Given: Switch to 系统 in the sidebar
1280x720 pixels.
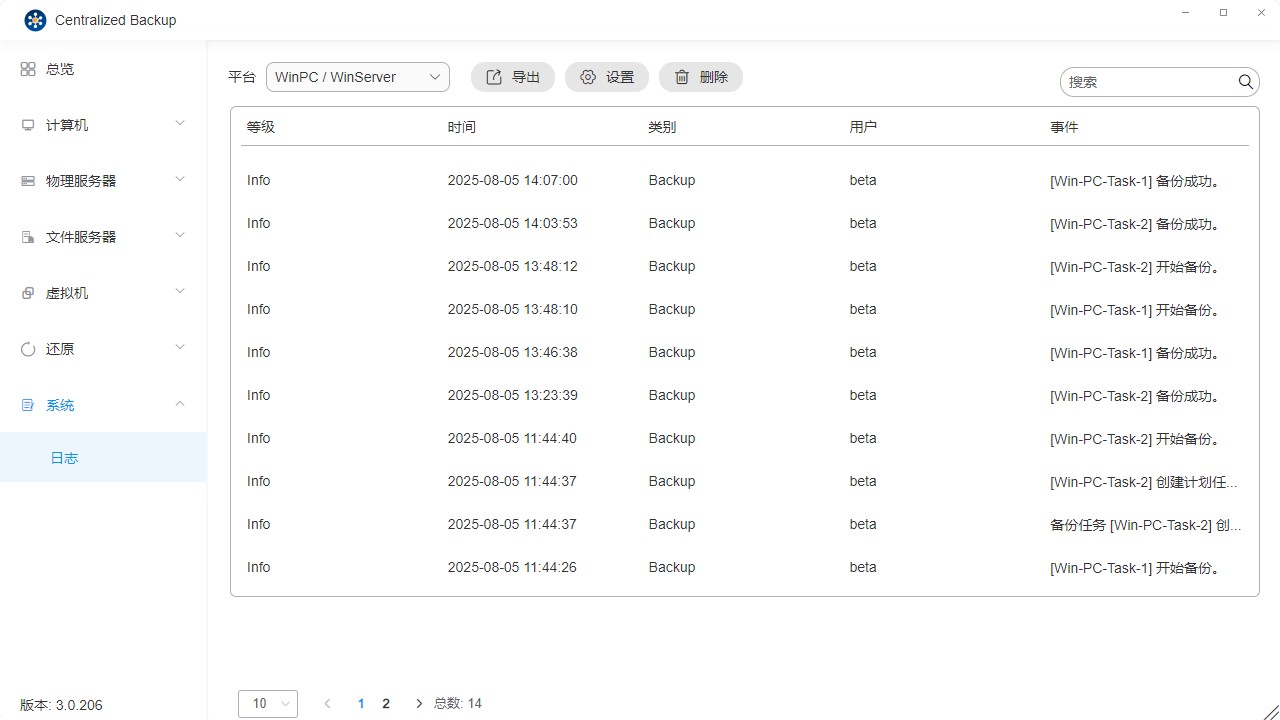Looking at the screenshot, I should (60, 404).
